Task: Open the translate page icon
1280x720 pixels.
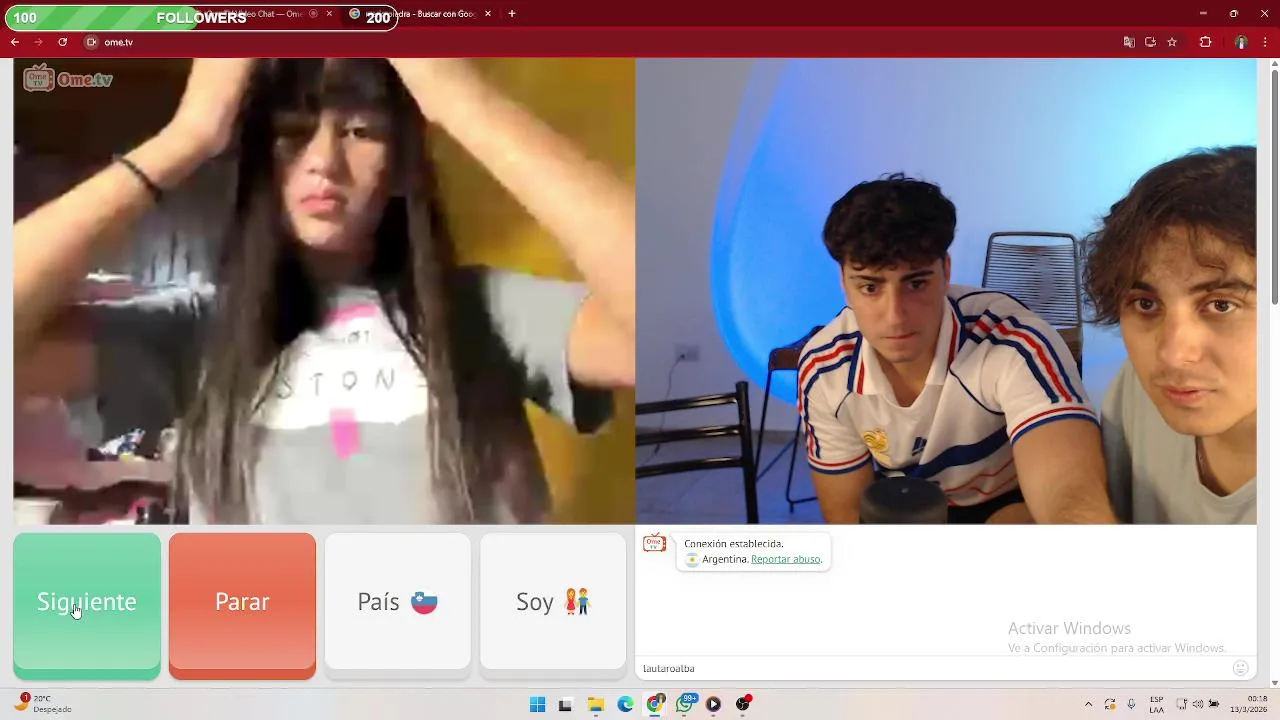Action: (x=1129, y=42)
